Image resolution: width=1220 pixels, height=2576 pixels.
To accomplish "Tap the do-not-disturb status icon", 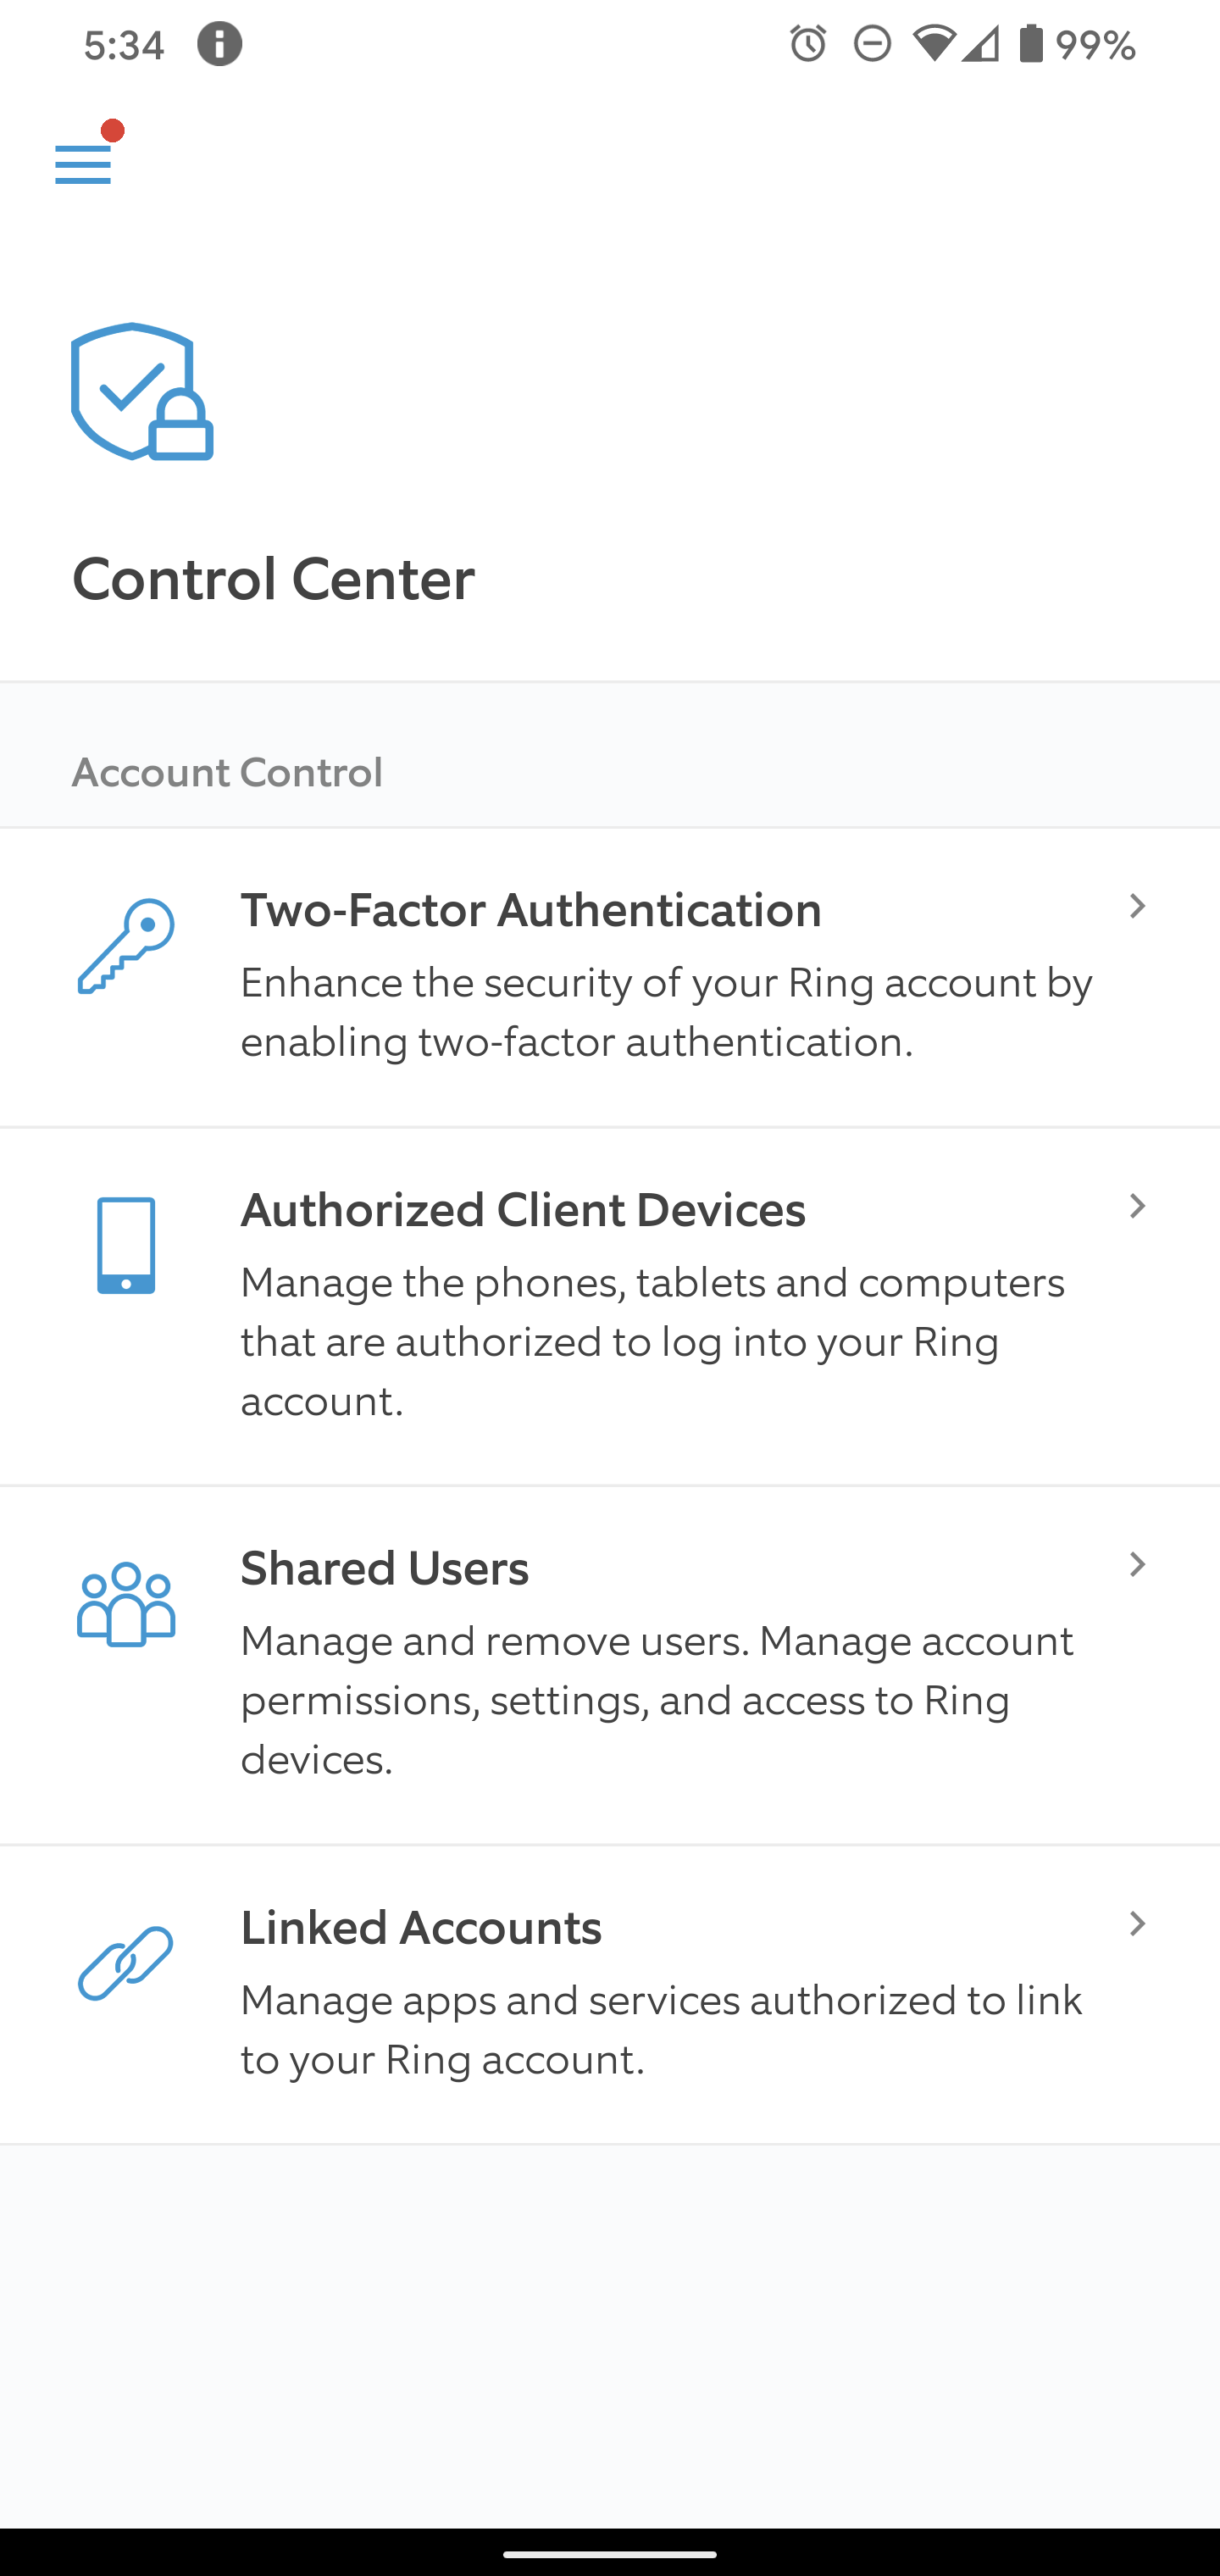I will (x=872, y=44).
